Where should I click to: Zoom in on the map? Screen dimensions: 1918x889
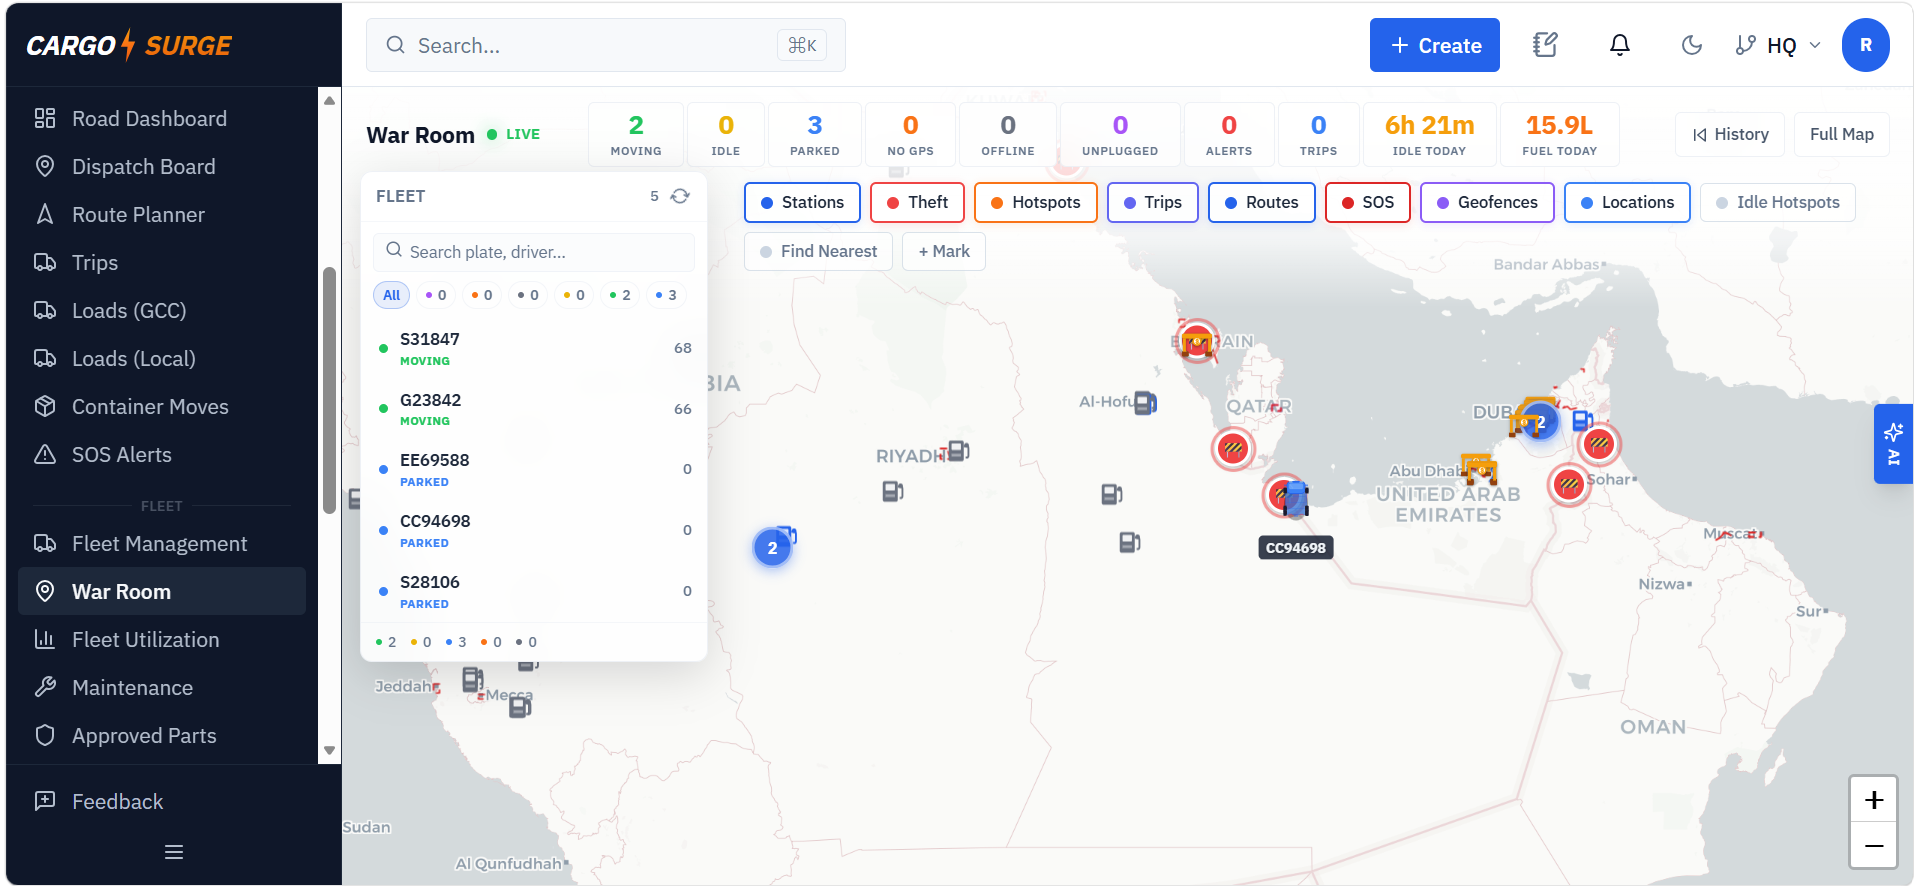coord(1873,800)
